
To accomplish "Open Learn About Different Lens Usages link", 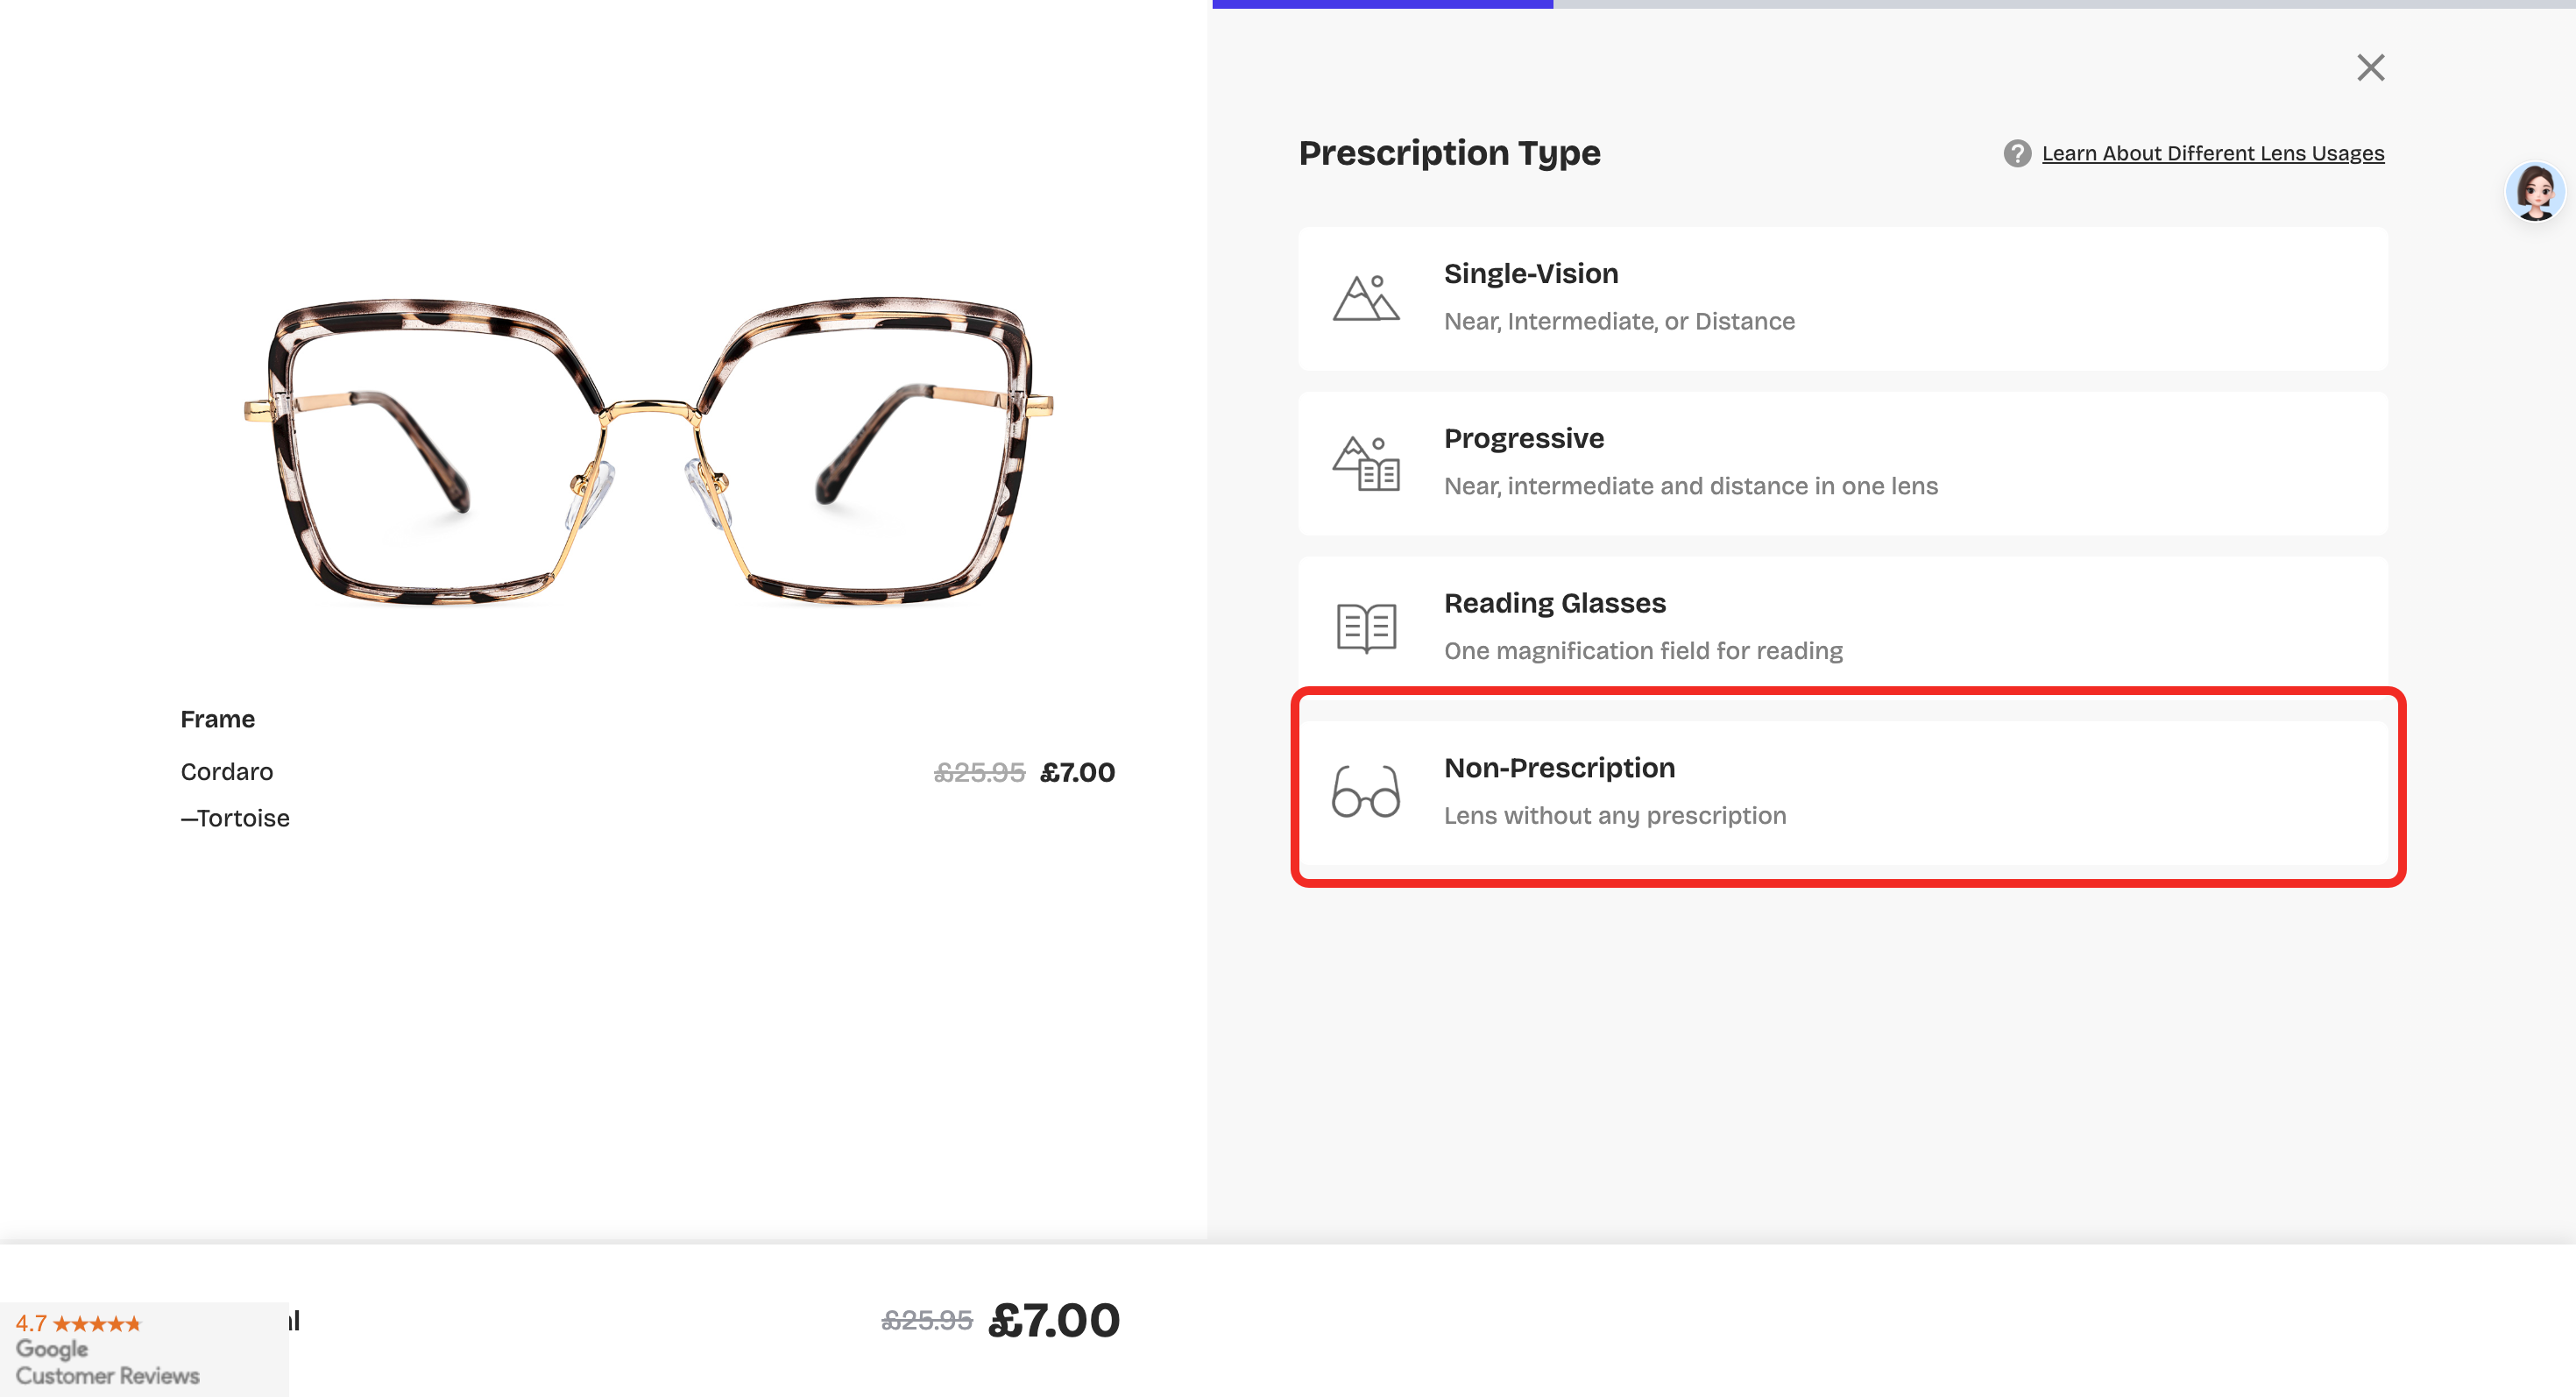I will click(x=2212, y=153).
